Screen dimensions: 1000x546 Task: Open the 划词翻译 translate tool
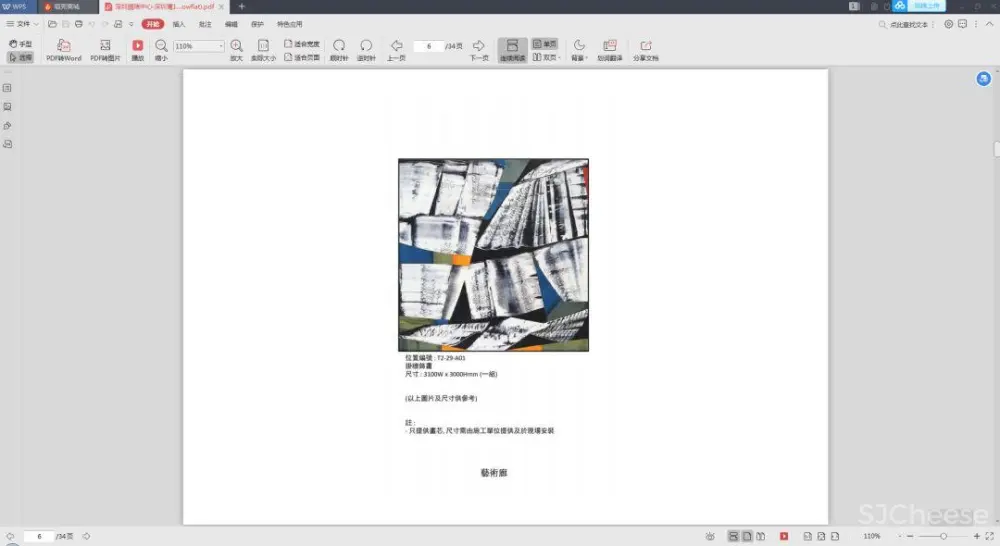click(x=609, y=46)
